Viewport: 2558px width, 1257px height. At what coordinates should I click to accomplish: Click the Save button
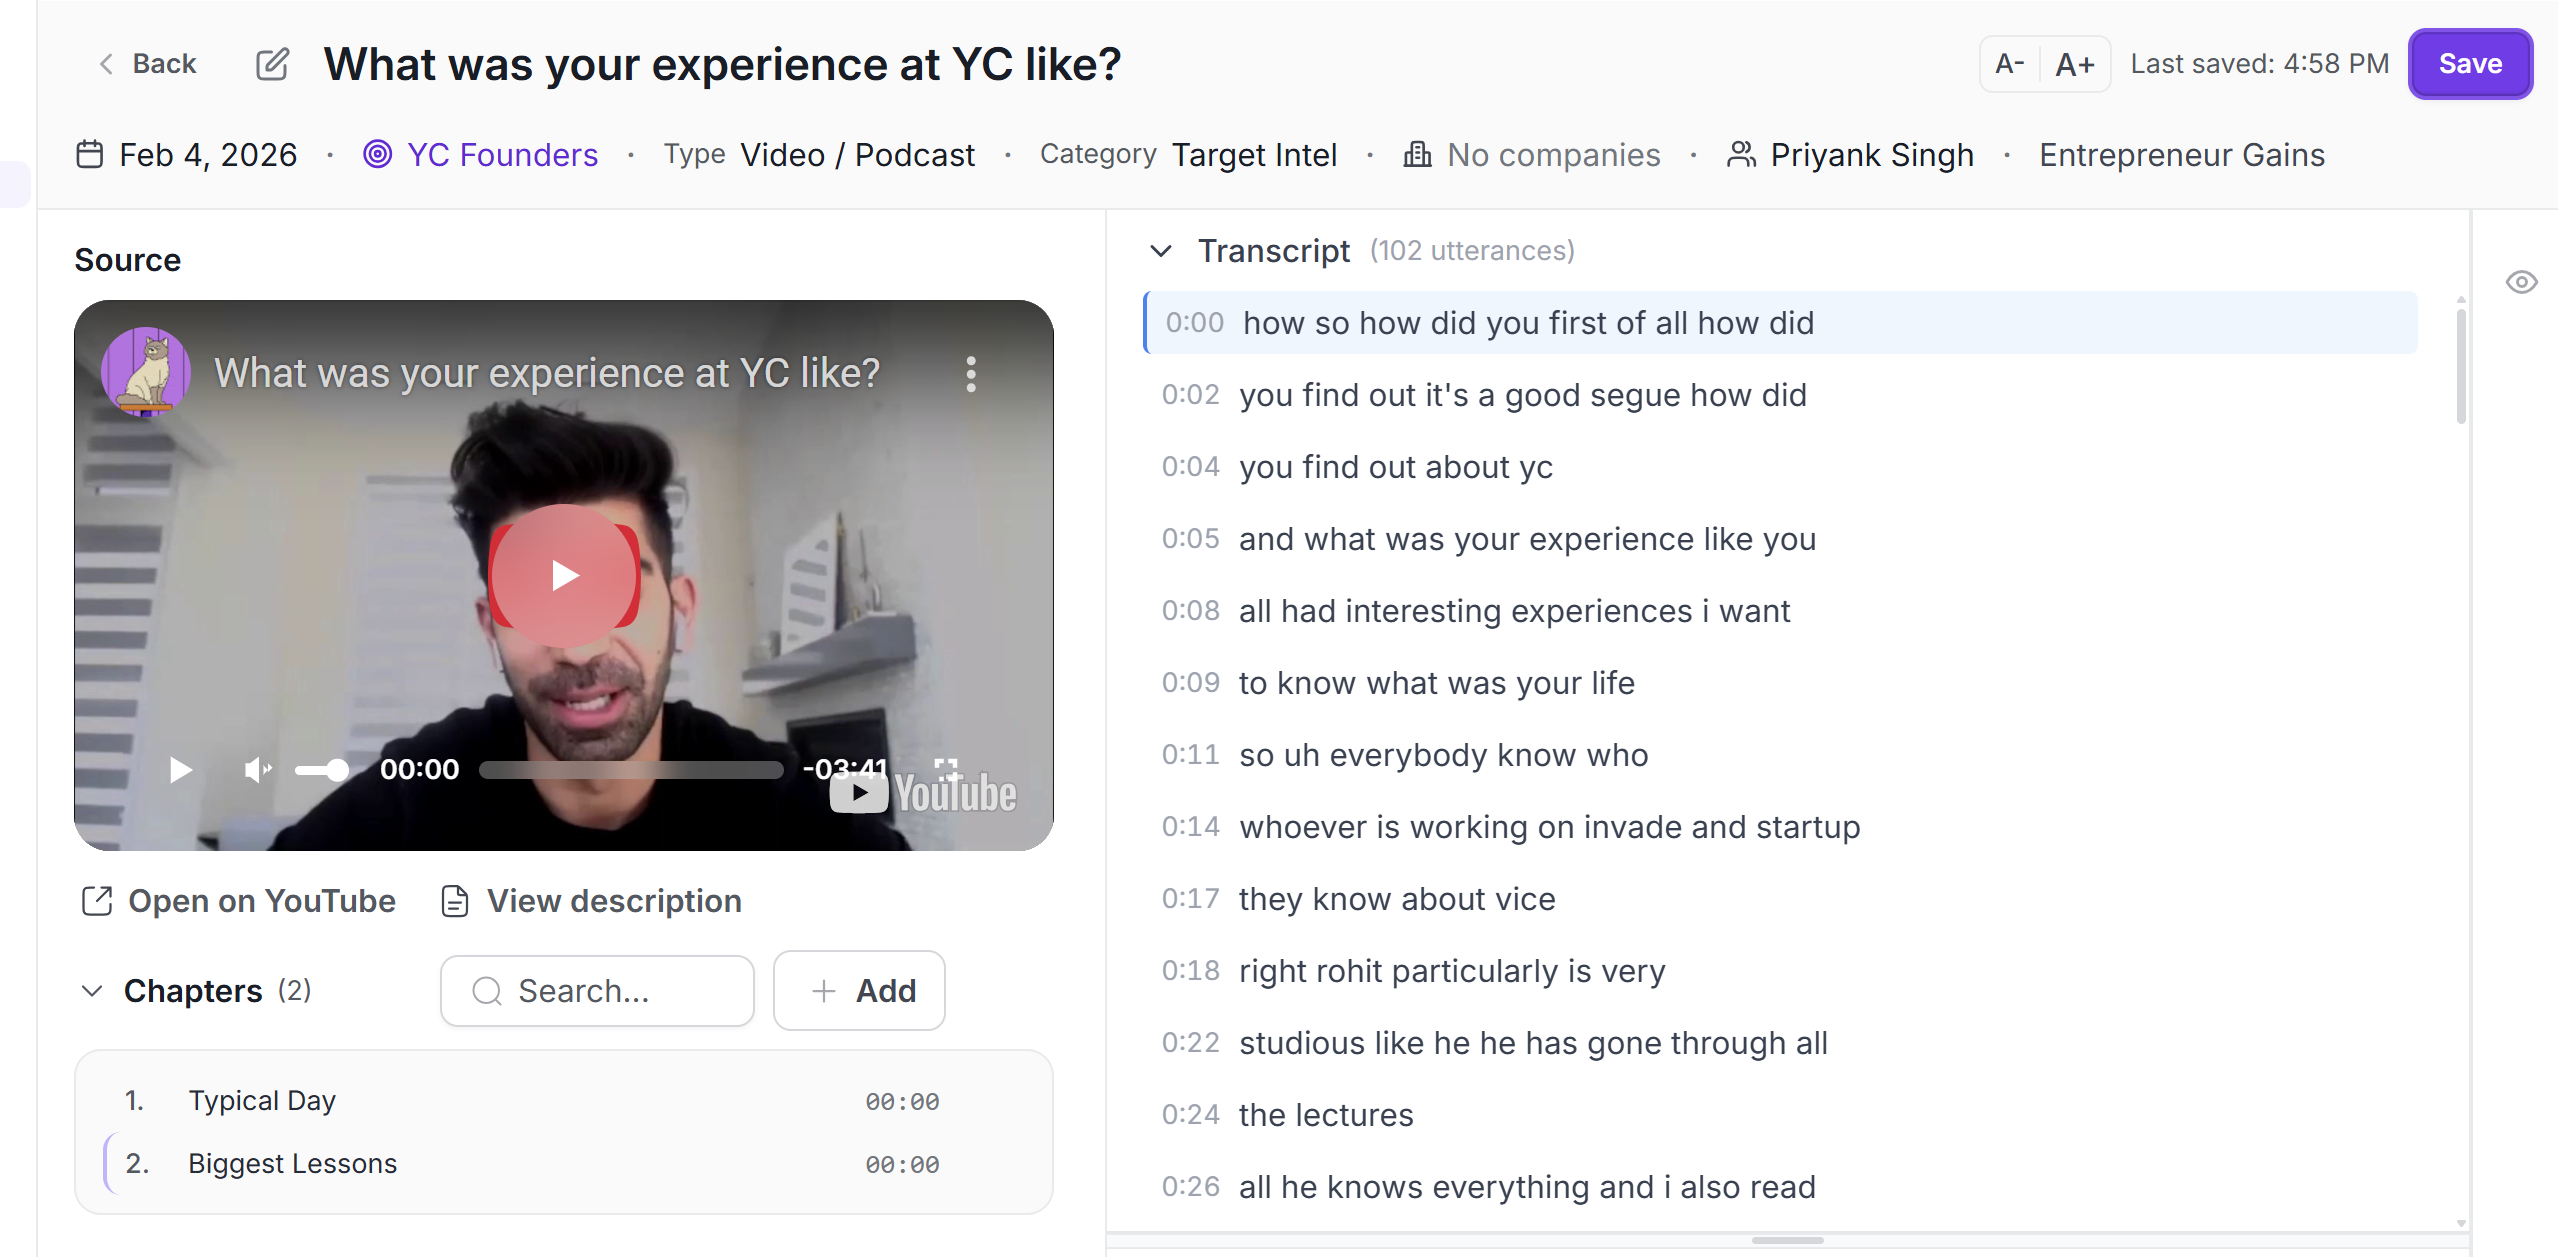tap(2469, 63)
